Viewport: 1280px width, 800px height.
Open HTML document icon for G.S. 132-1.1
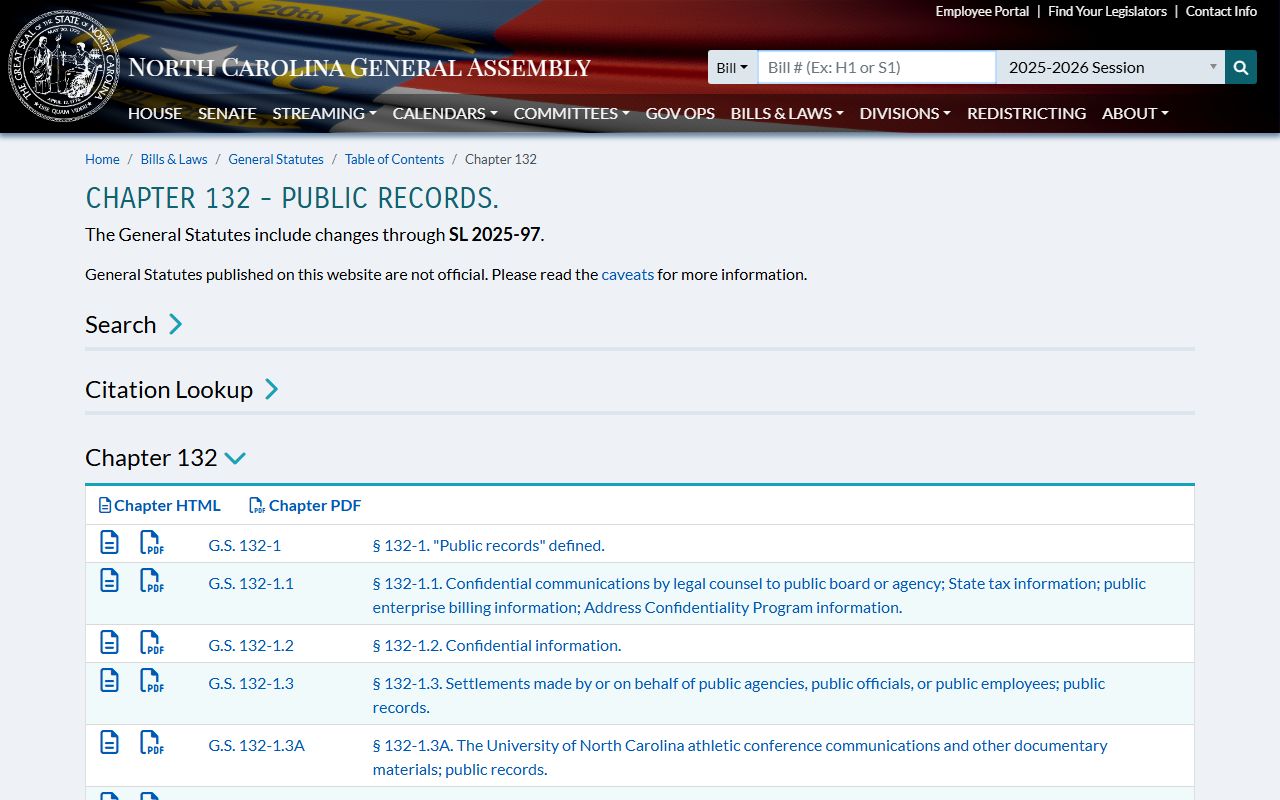point(109,581)
